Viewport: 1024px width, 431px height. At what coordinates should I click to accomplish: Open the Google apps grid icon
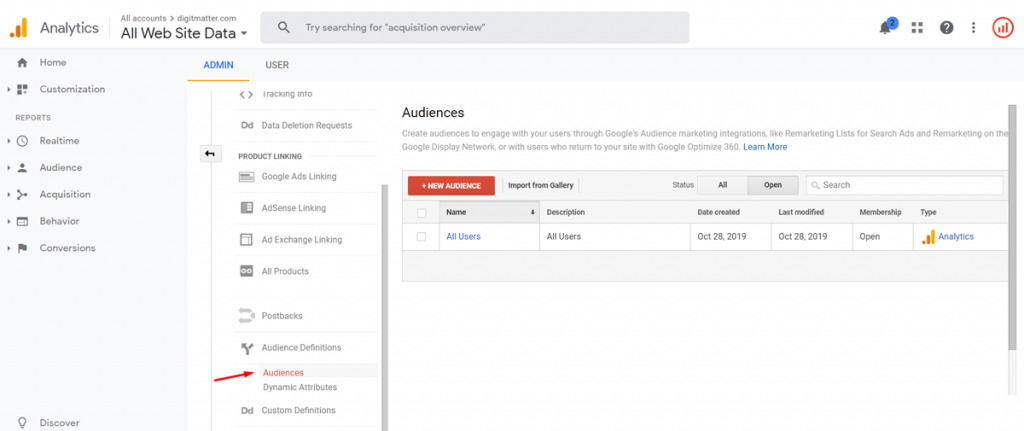[918, 27]
